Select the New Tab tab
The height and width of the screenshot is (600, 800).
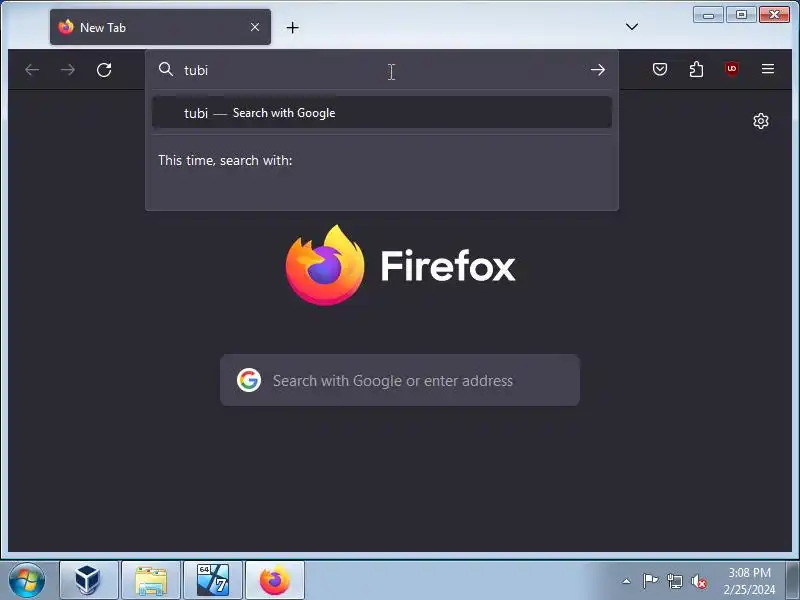click(160, 27)
